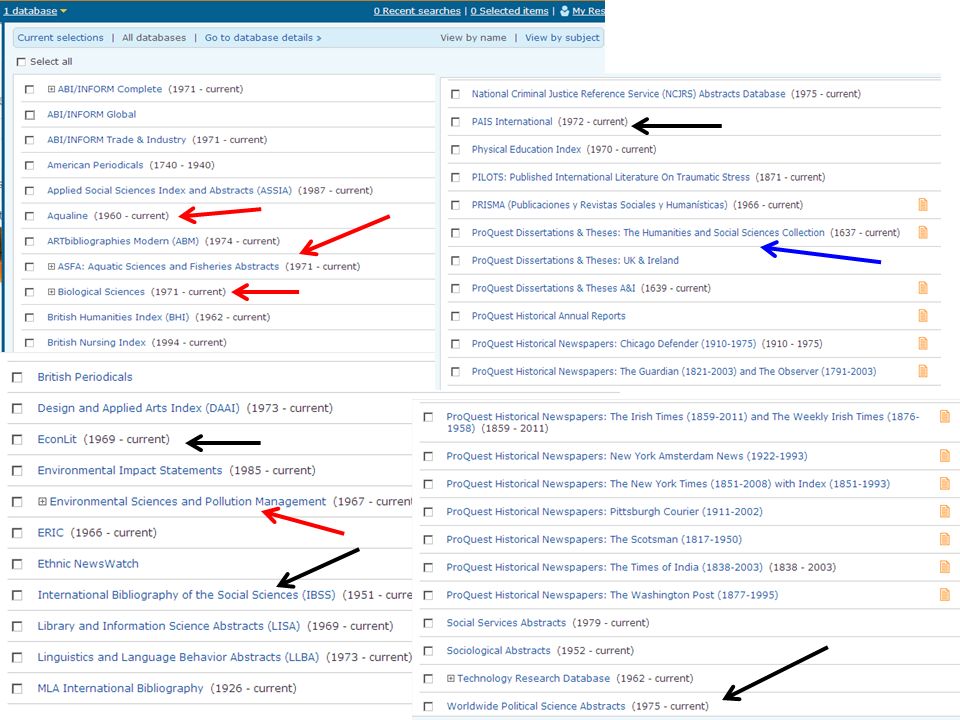Choose View by subject
The image size is (960, 720).
(x=562, y=37)
